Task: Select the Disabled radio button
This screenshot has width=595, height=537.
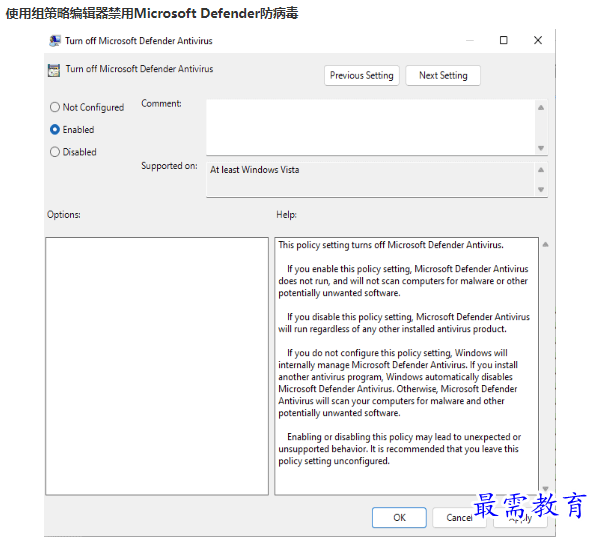Action: (x=55, y=152)
